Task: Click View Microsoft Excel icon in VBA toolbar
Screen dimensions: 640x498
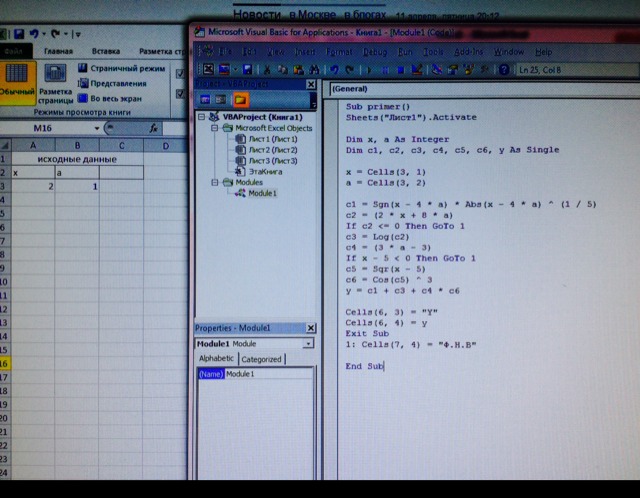Action: click(x=208, y=69)
